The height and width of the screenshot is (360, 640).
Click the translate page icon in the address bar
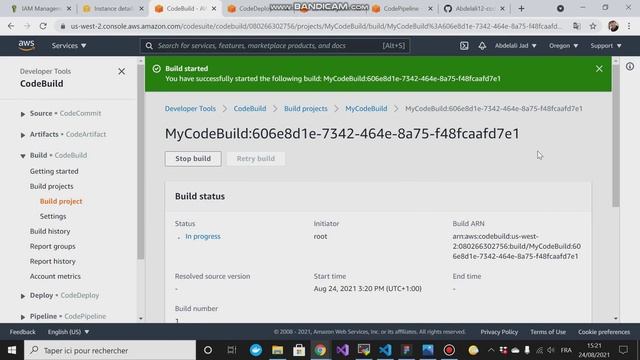click(576, 26)
